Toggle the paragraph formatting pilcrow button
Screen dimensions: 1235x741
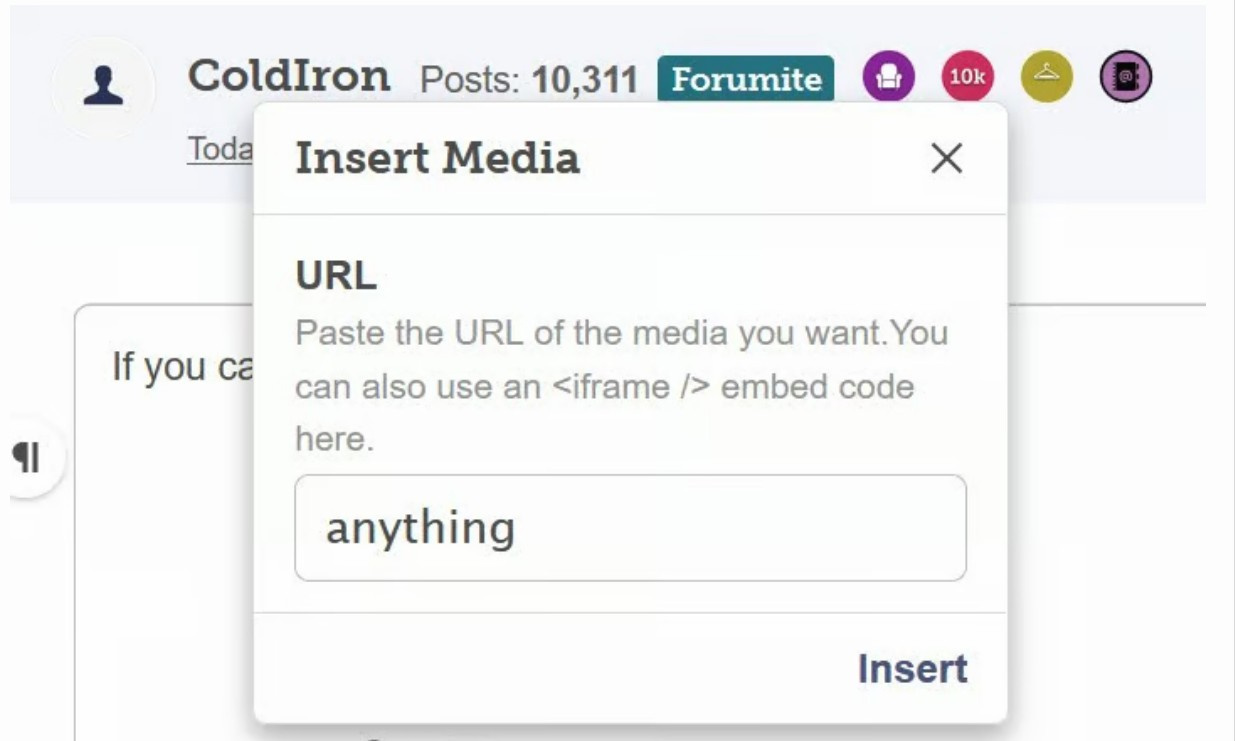(27, 459)
